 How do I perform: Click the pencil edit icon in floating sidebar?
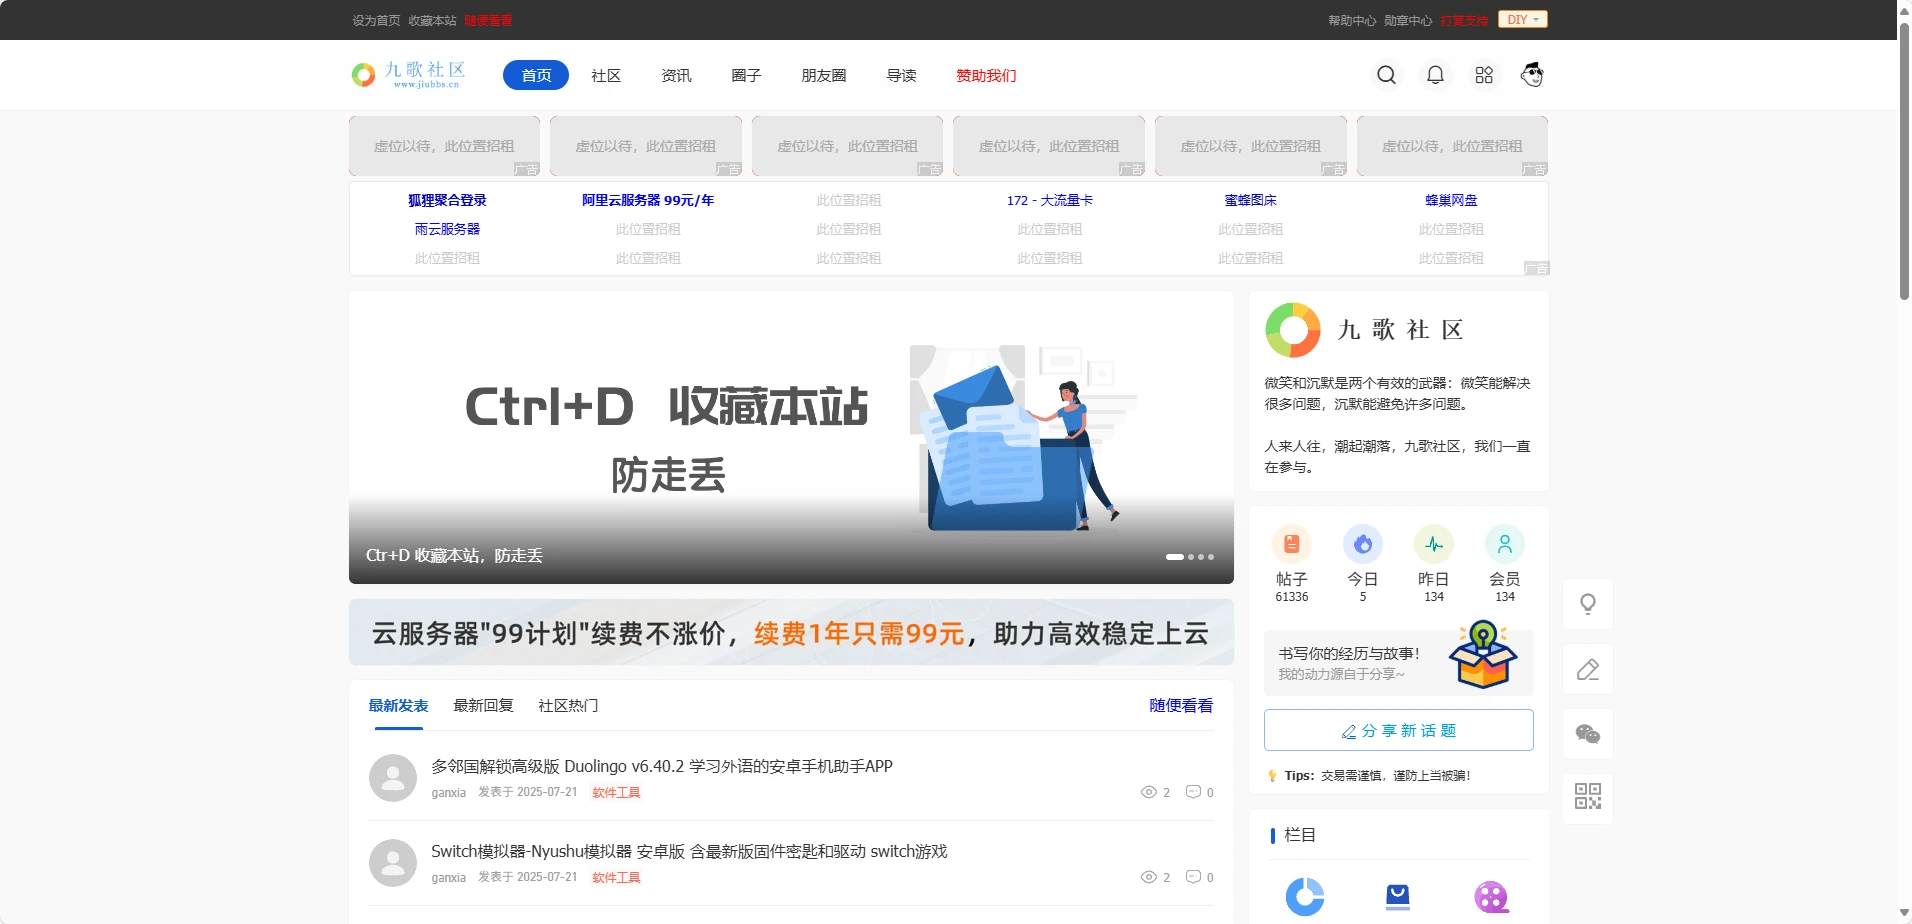click(x=1588, y=669)
